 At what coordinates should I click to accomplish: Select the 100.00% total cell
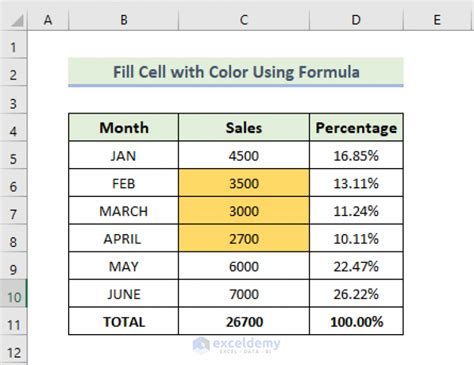(x=356, y=321)
